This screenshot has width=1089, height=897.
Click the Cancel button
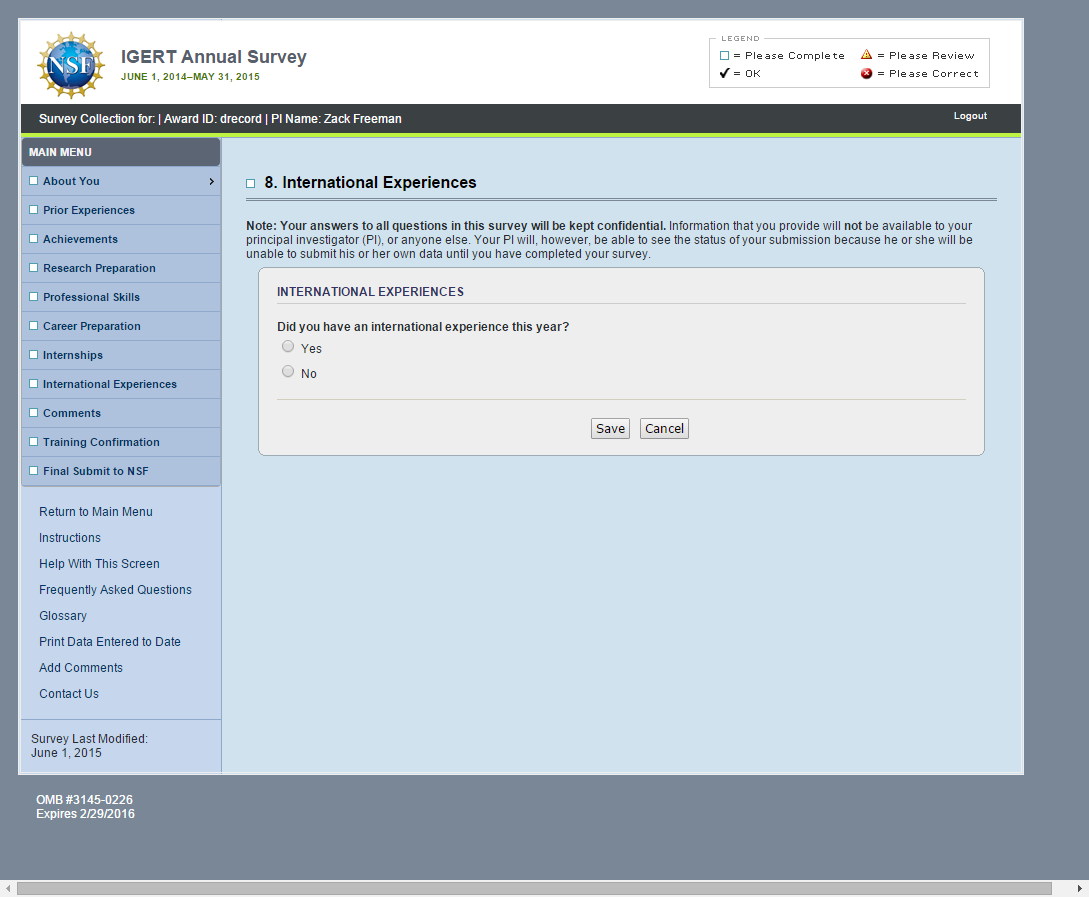[664, 429]
